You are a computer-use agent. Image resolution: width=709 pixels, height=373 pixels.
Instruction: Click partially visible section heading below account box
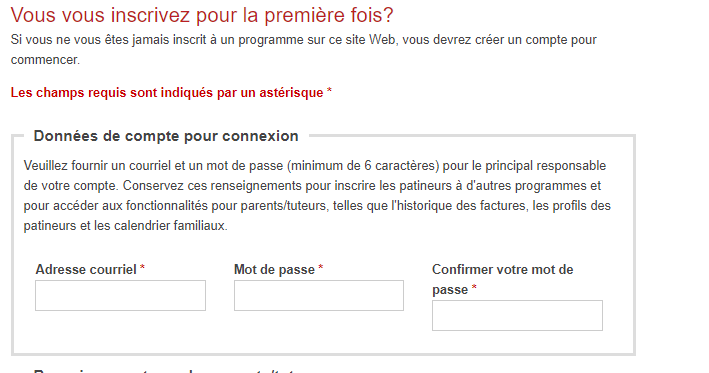pyautogui.click(x=165, y=371)
